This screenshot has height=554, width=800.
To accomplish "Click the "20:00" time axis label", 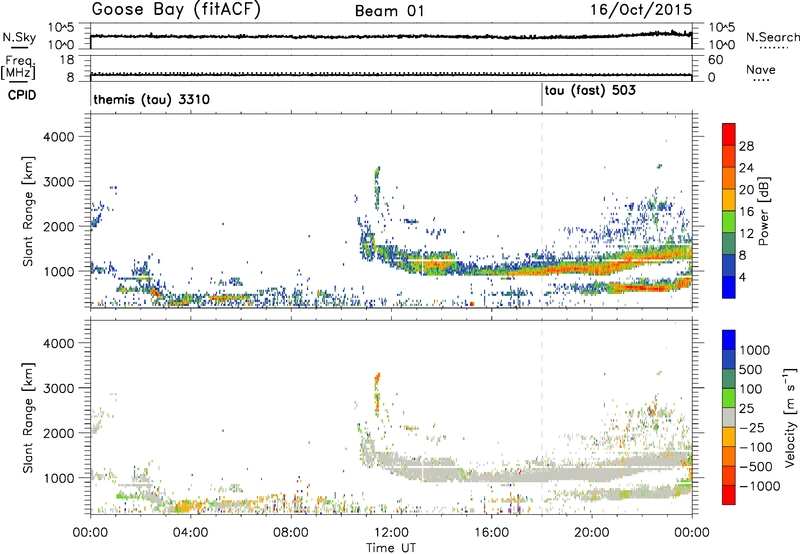I will pyautogui.click(x=591, y=533).
